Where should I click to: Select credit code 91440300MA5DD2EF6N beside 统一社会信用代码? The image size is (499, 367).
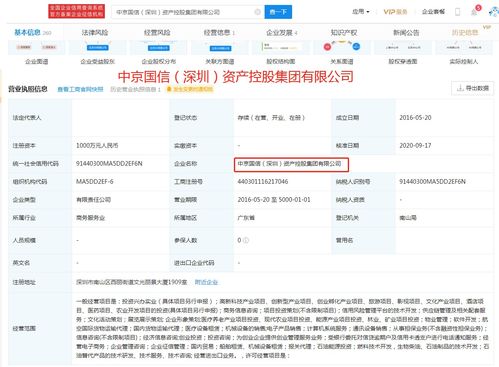point(109,163)
